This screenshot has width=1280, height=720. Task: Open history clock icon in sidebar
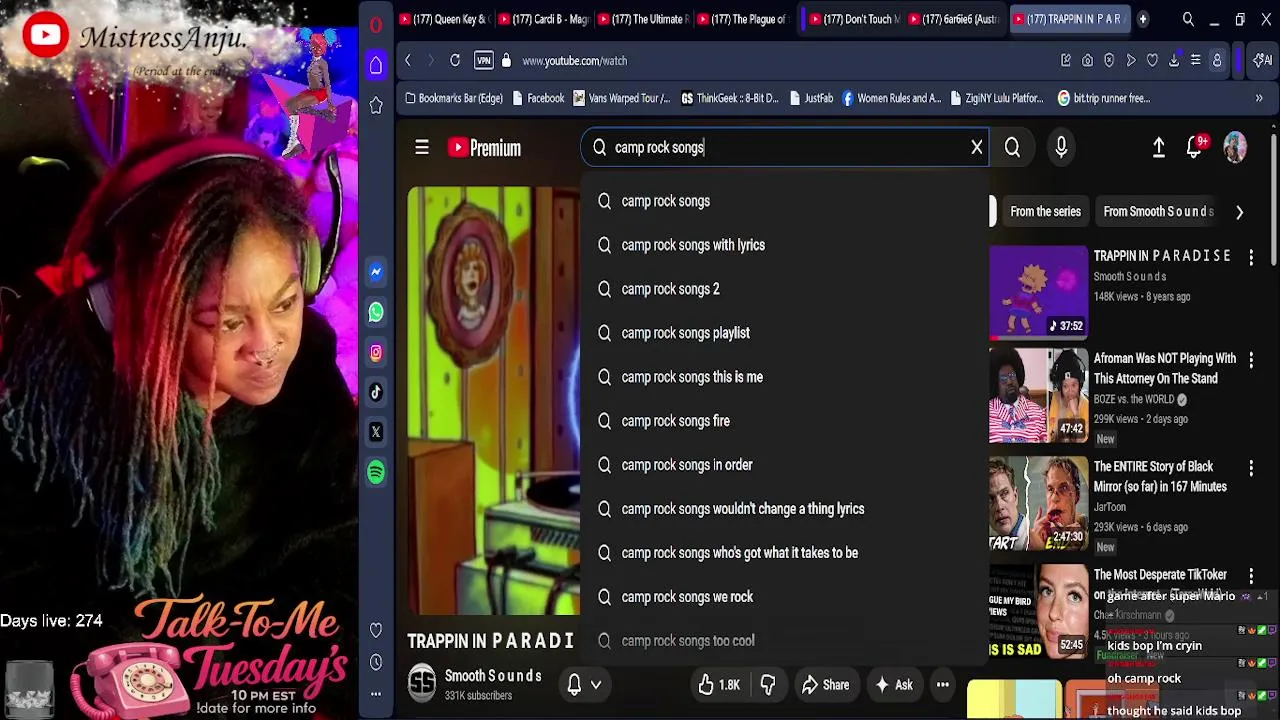pos(376,662)
